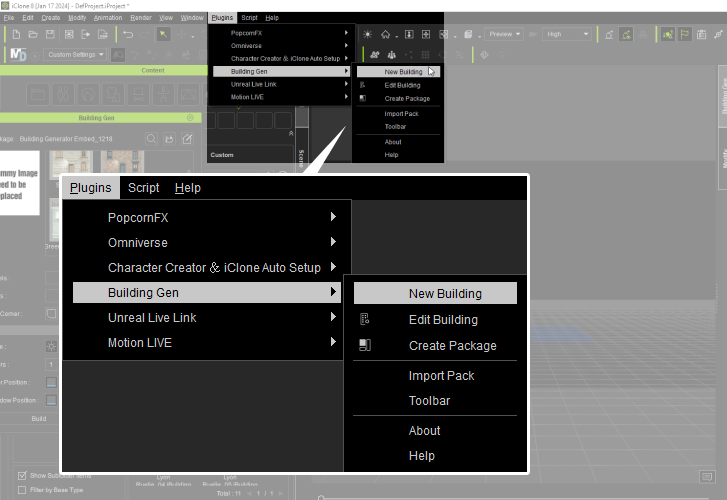This screenshot has height=500, width=727.
Task: Search packages with magnifier icon
Action: (x=152, y=139)
